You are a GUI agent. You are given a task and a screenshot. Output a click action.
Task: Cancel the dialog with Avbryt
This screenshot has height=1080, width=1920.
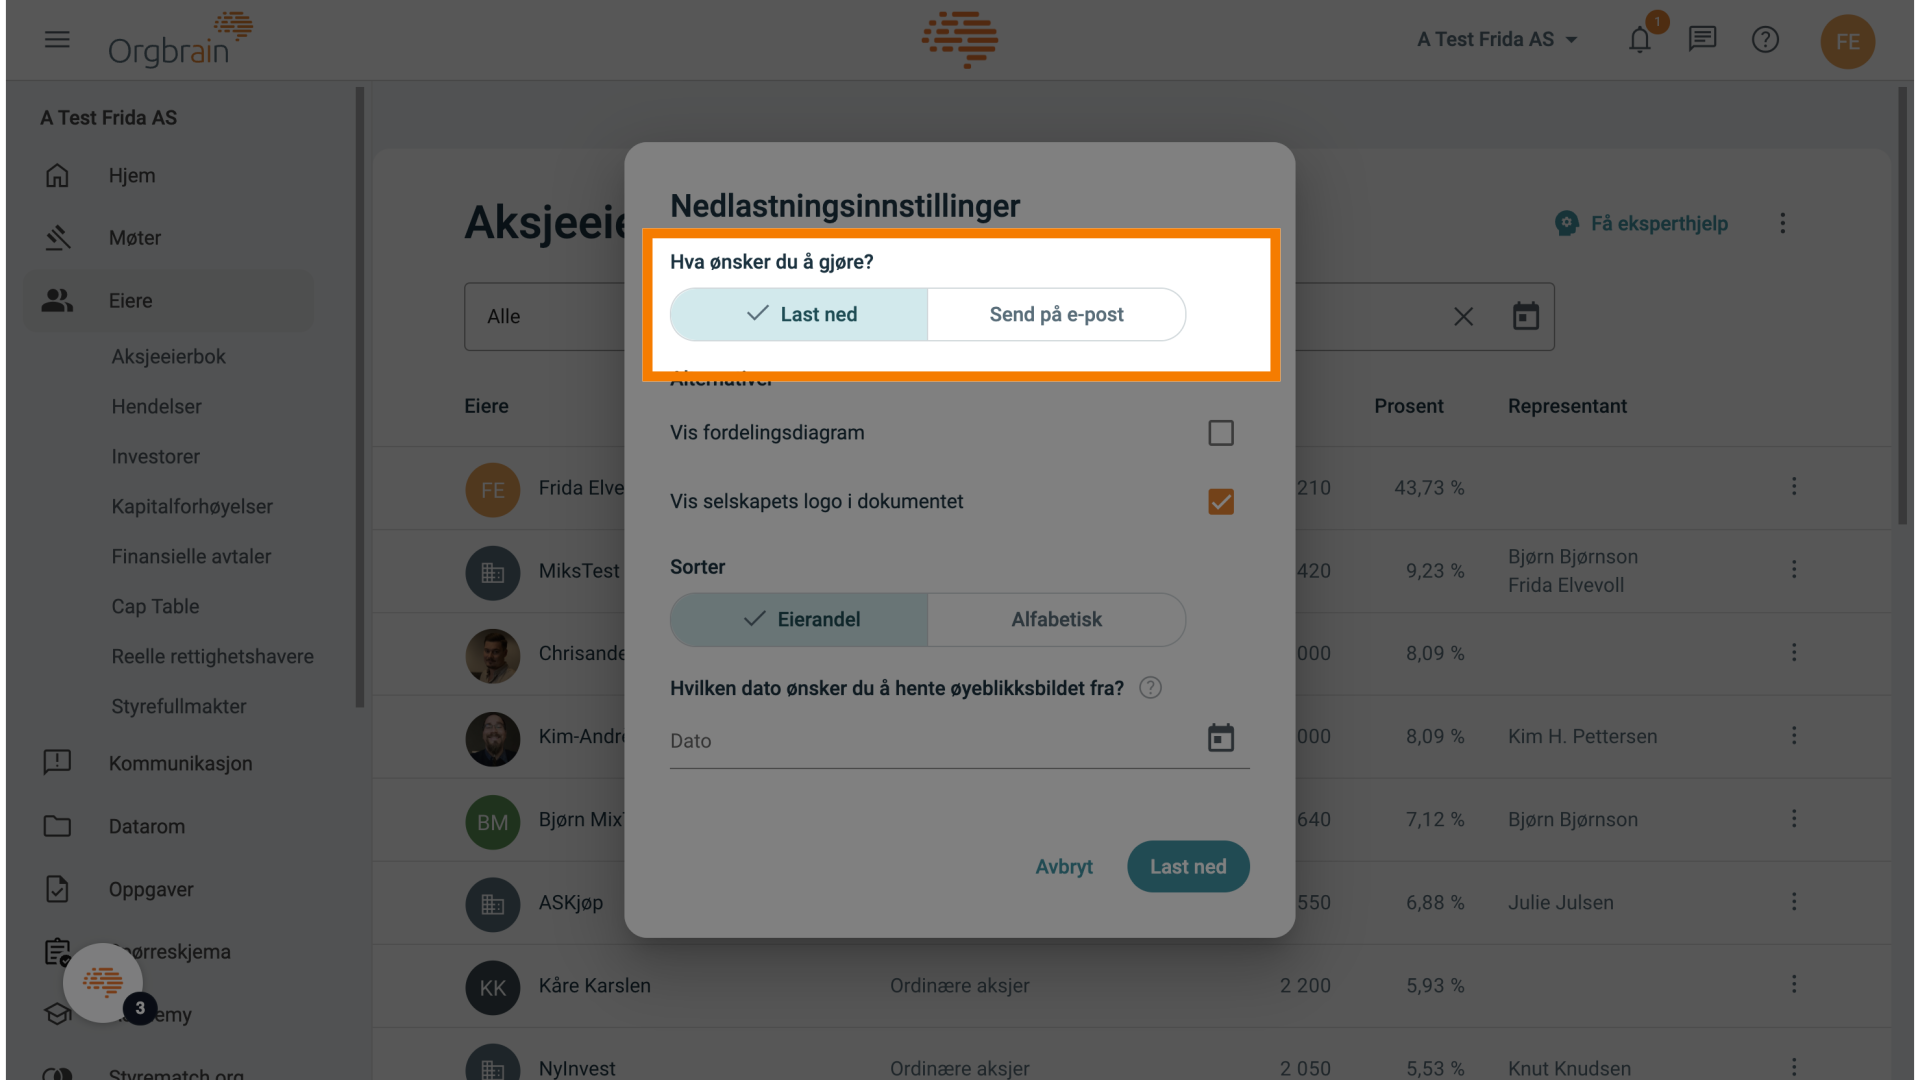click(1063, 866)
